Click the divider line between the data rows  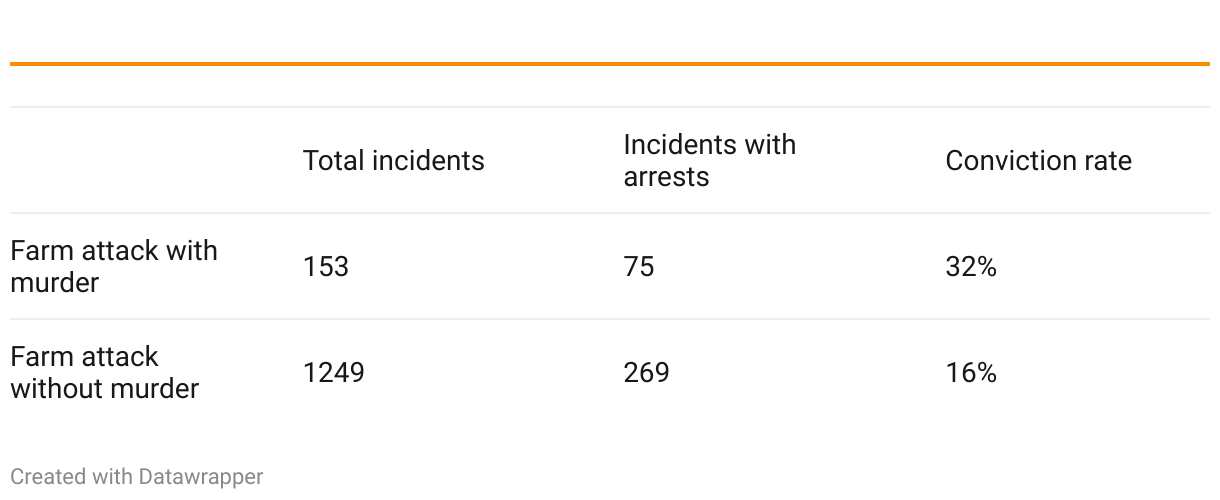[x=610, y=319]
